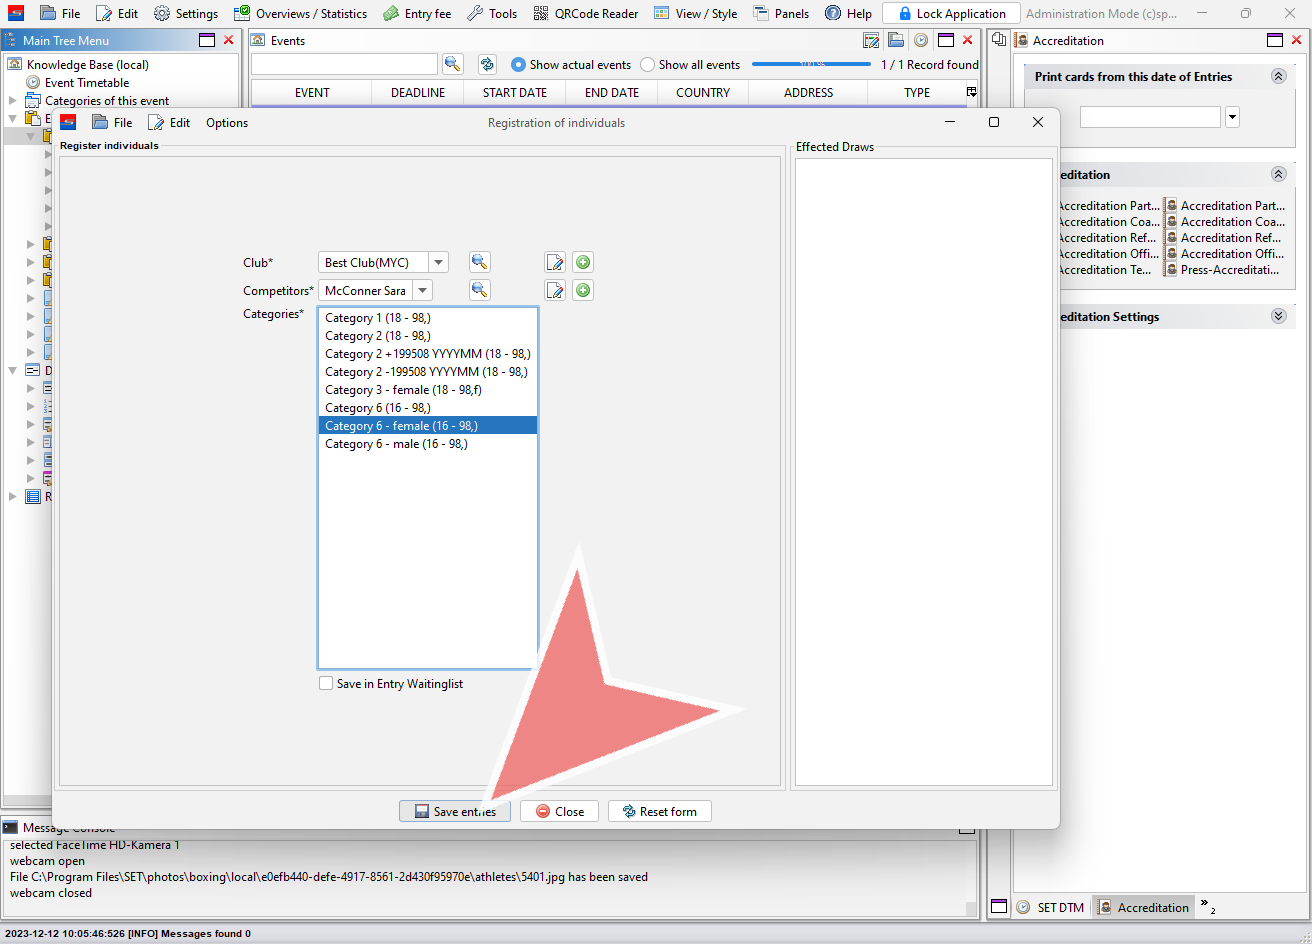Click the search icon next to Competitors field
Viewport: 1312px width, 945px height.
pyautogui.click(x=480, y=291)
